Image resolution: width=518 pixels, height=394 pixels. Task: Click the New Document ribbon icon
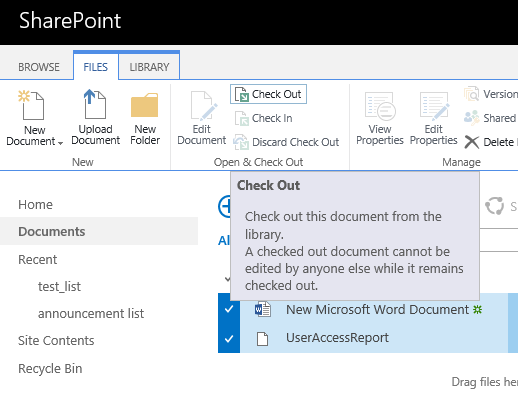click(31, 105)
